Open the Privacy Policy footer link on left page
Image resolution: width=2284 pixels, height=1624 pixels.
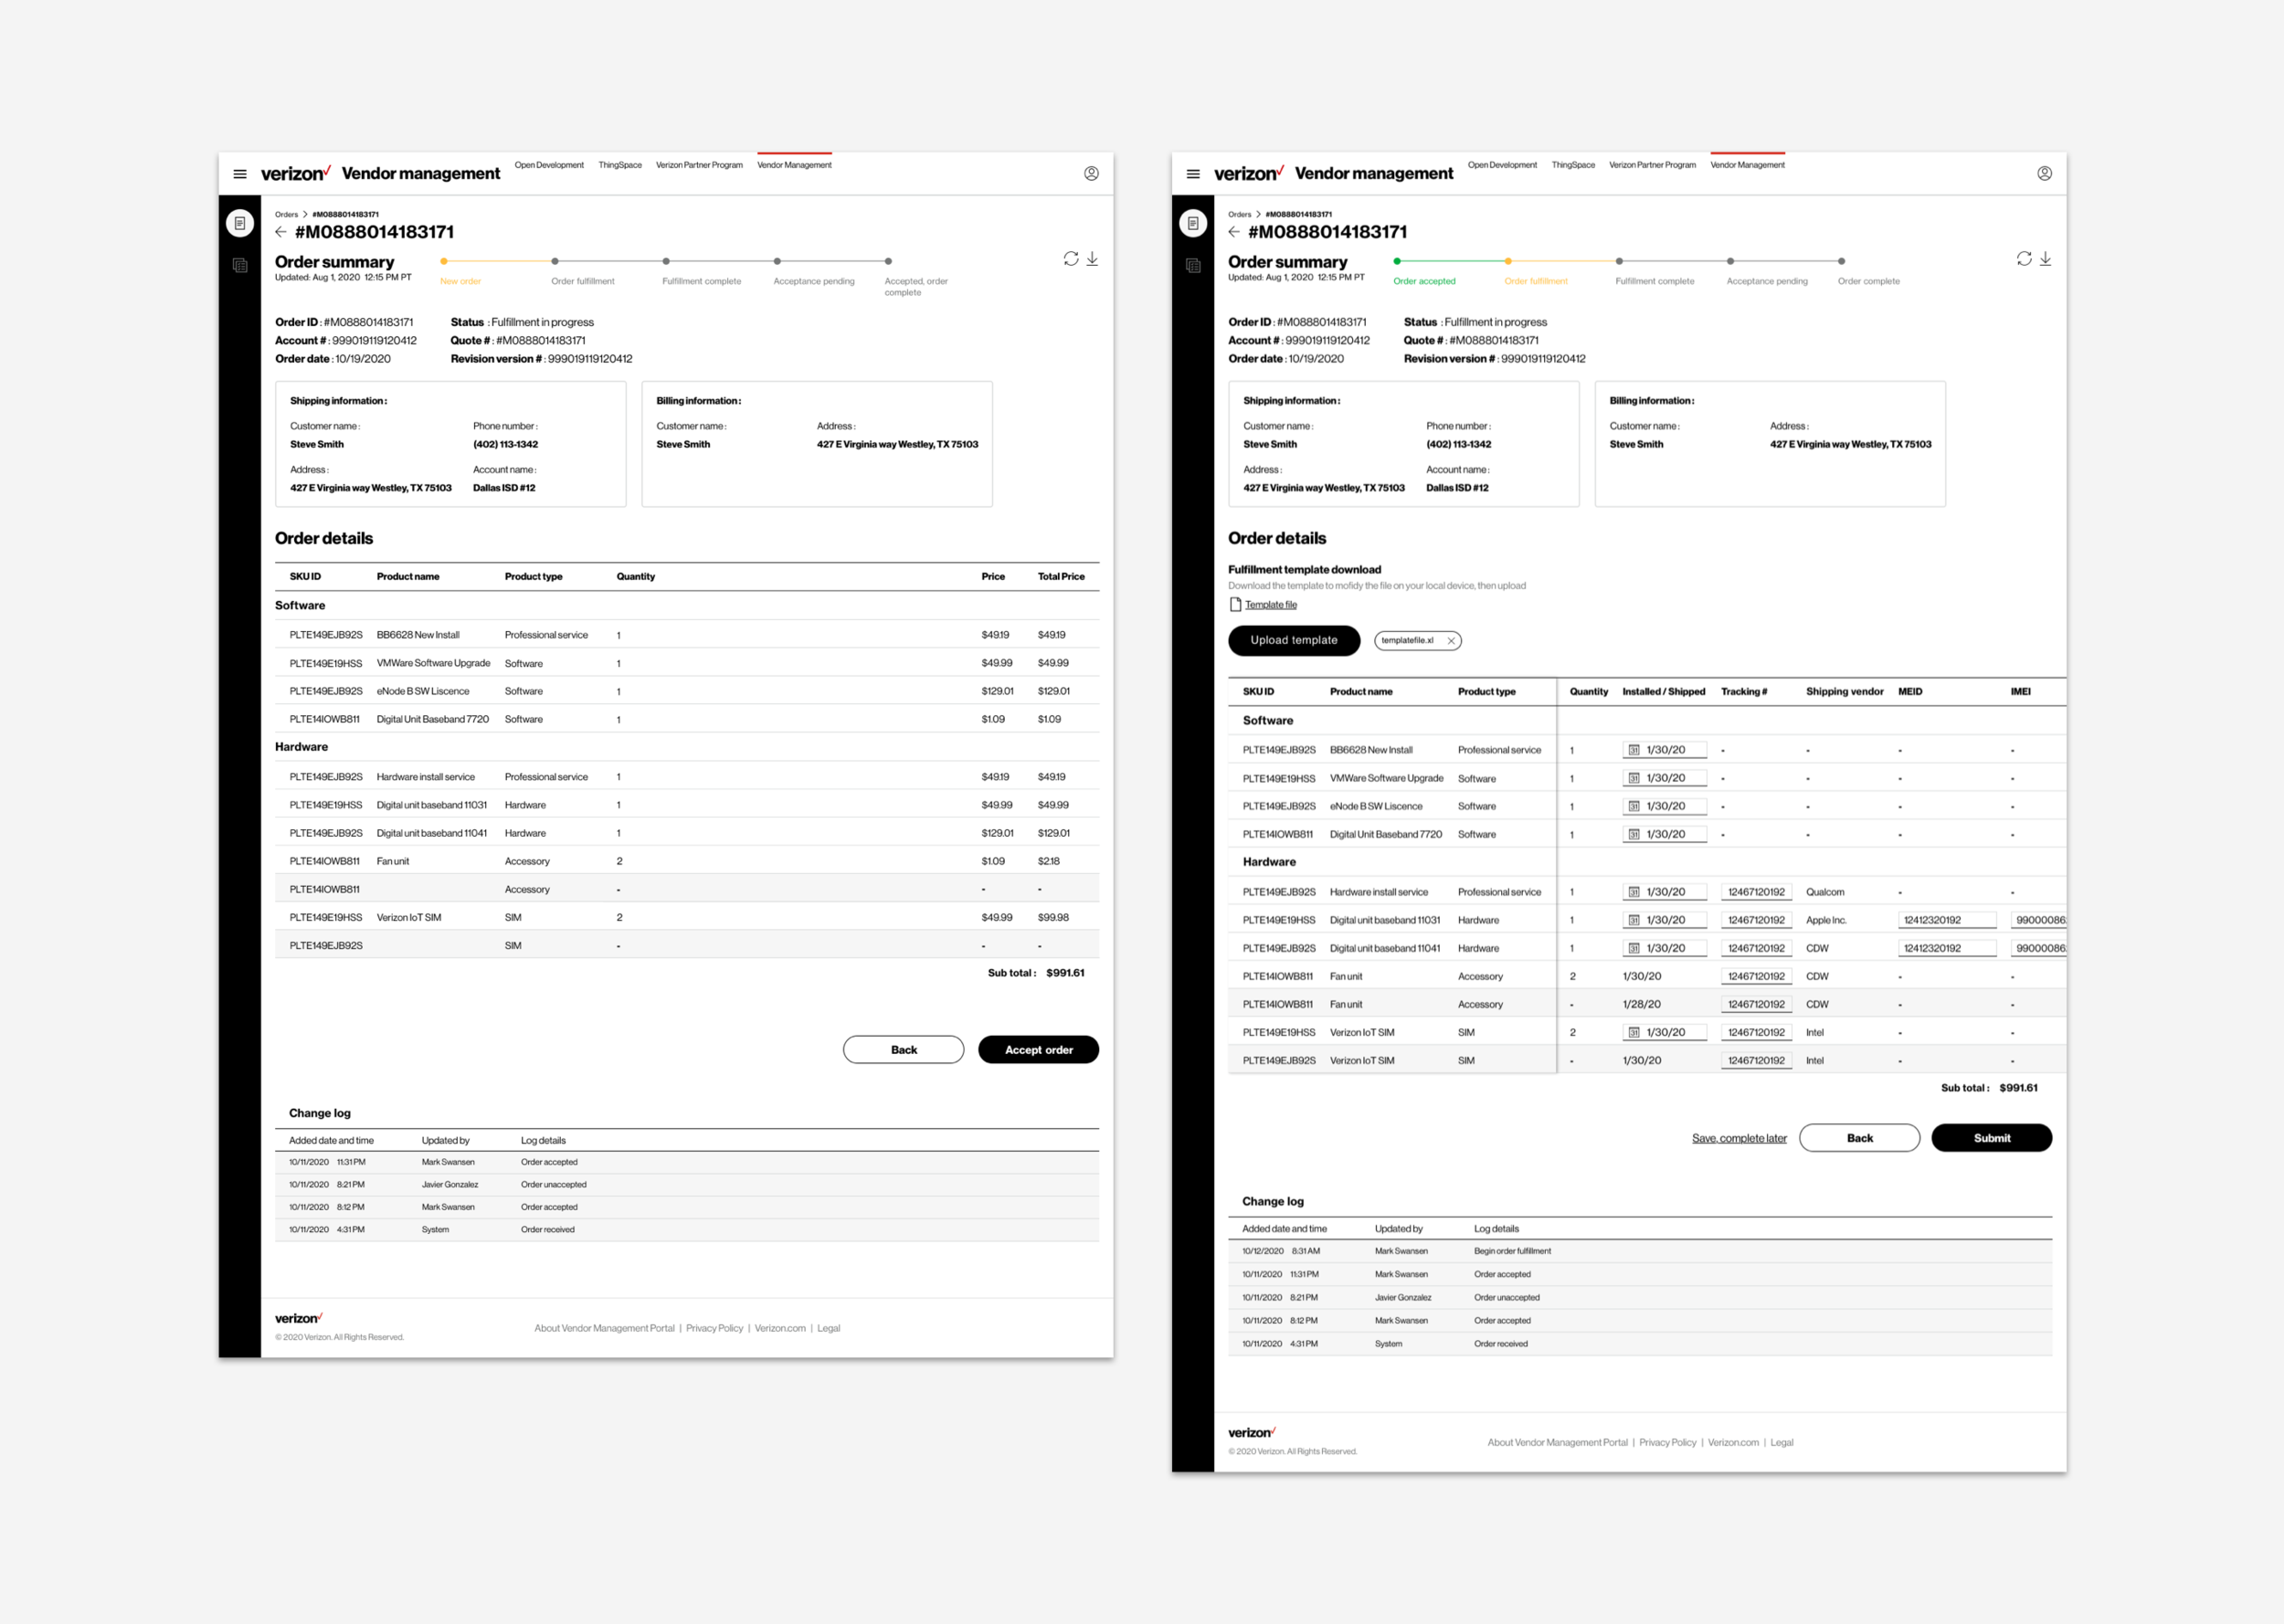point(714,1329)
